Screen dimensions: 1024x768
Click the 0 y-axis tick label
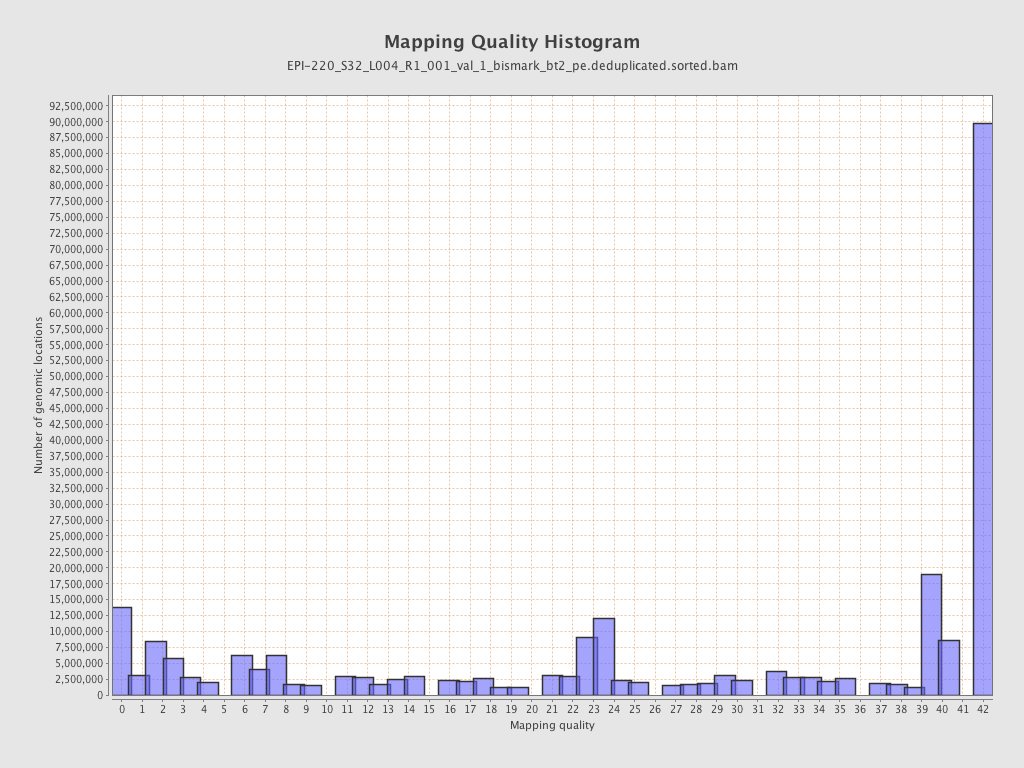point(100,696)
